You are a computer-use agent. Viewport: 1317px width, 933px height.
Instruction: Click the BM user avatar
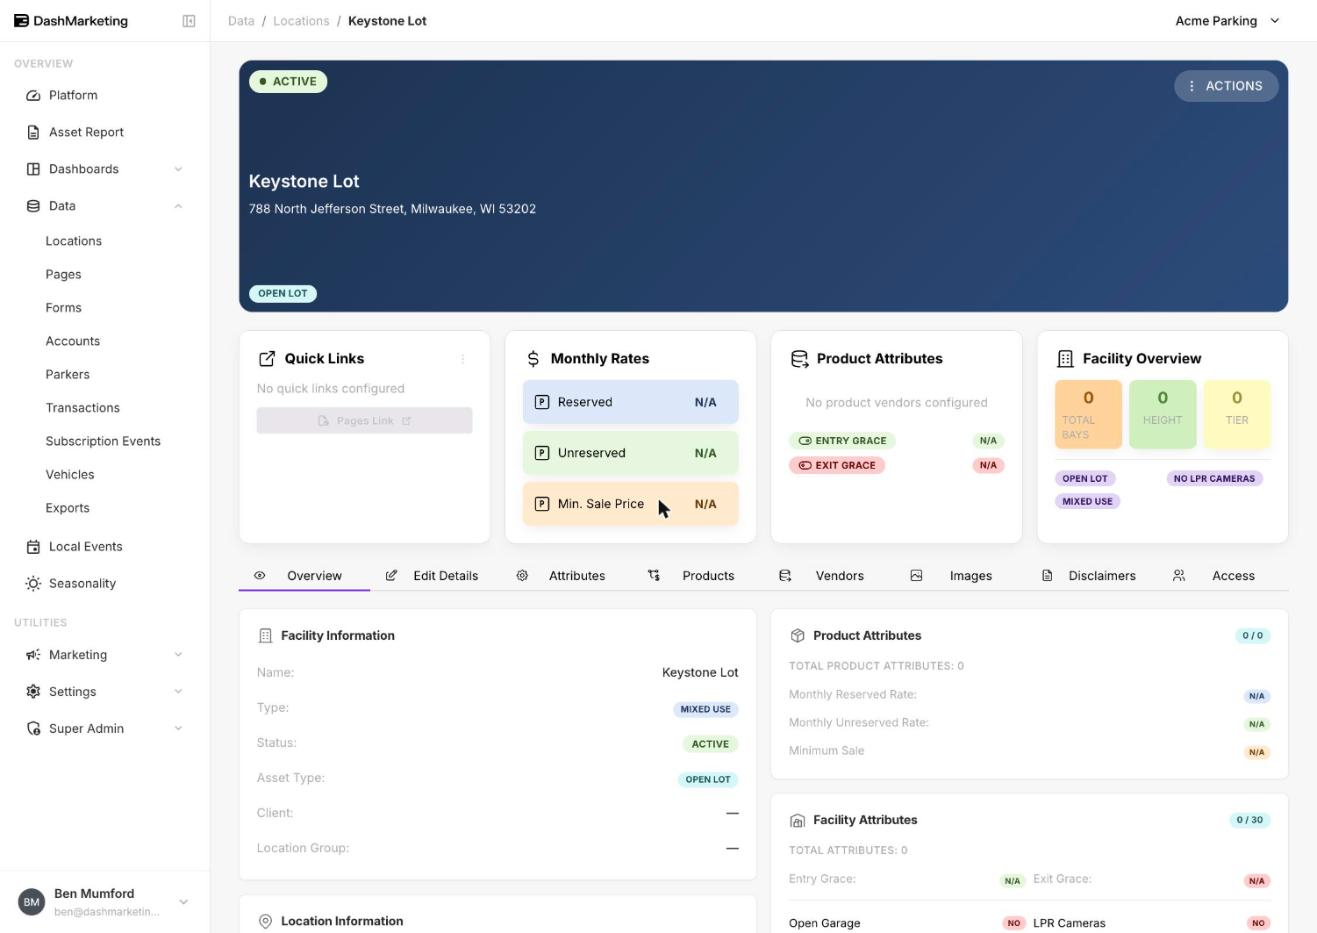coord(32,902)
